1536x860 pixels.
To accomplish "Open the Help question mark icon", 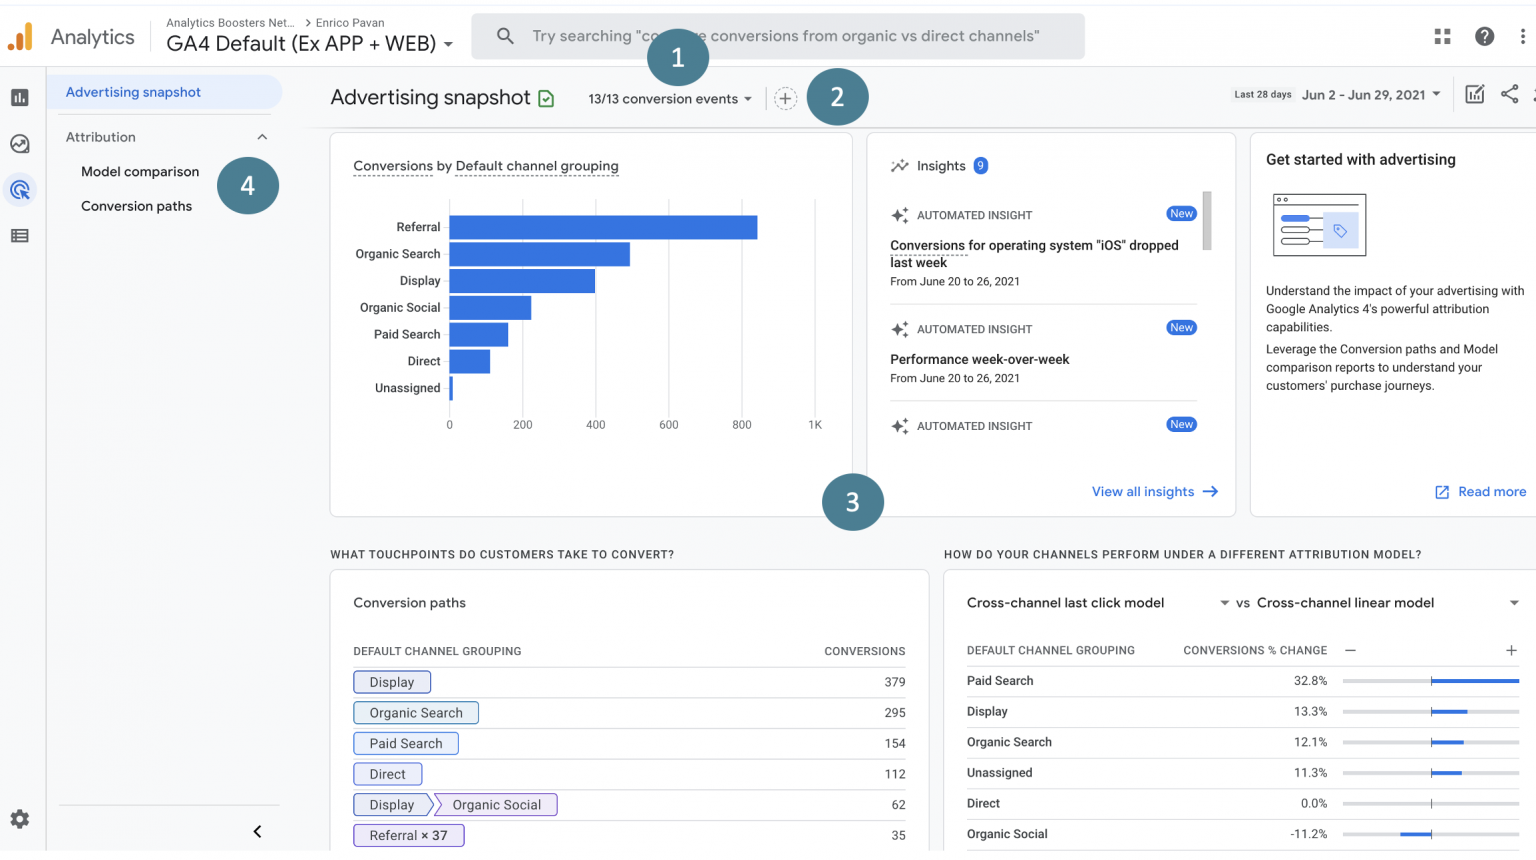I will (x=1484, y=36).
